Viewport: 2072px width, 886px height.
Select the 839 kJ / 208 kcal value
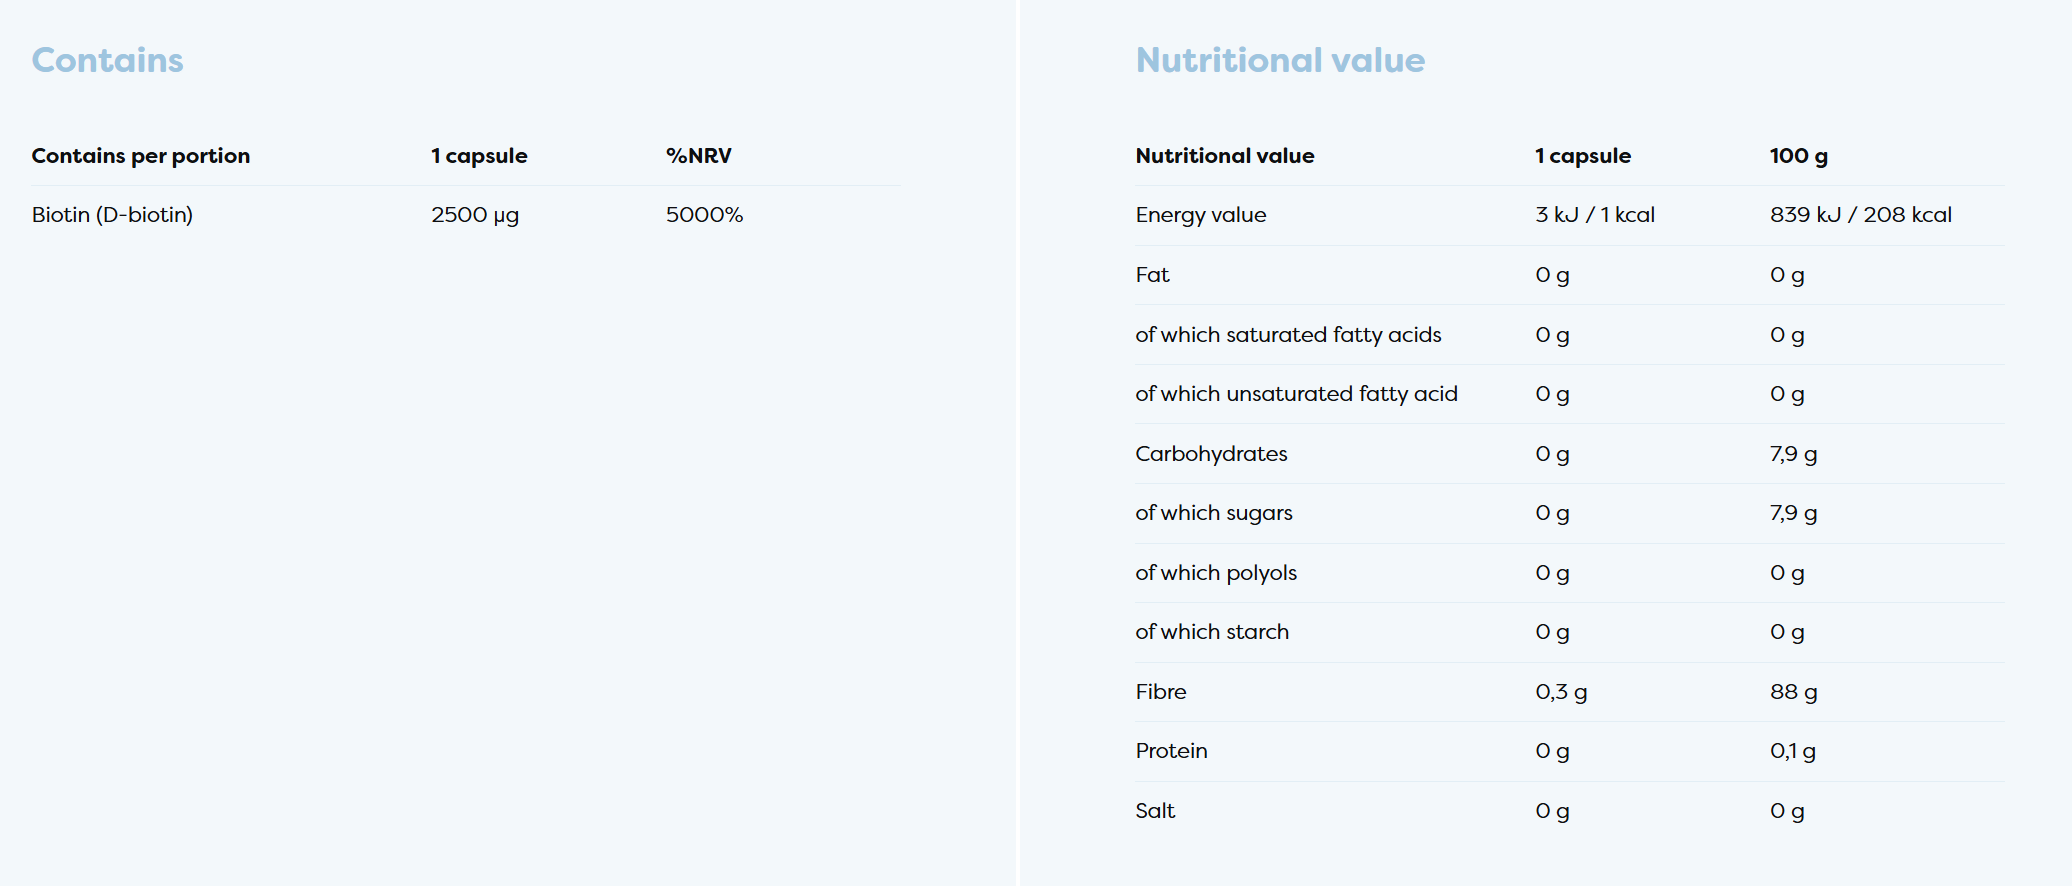(1860, 215)
